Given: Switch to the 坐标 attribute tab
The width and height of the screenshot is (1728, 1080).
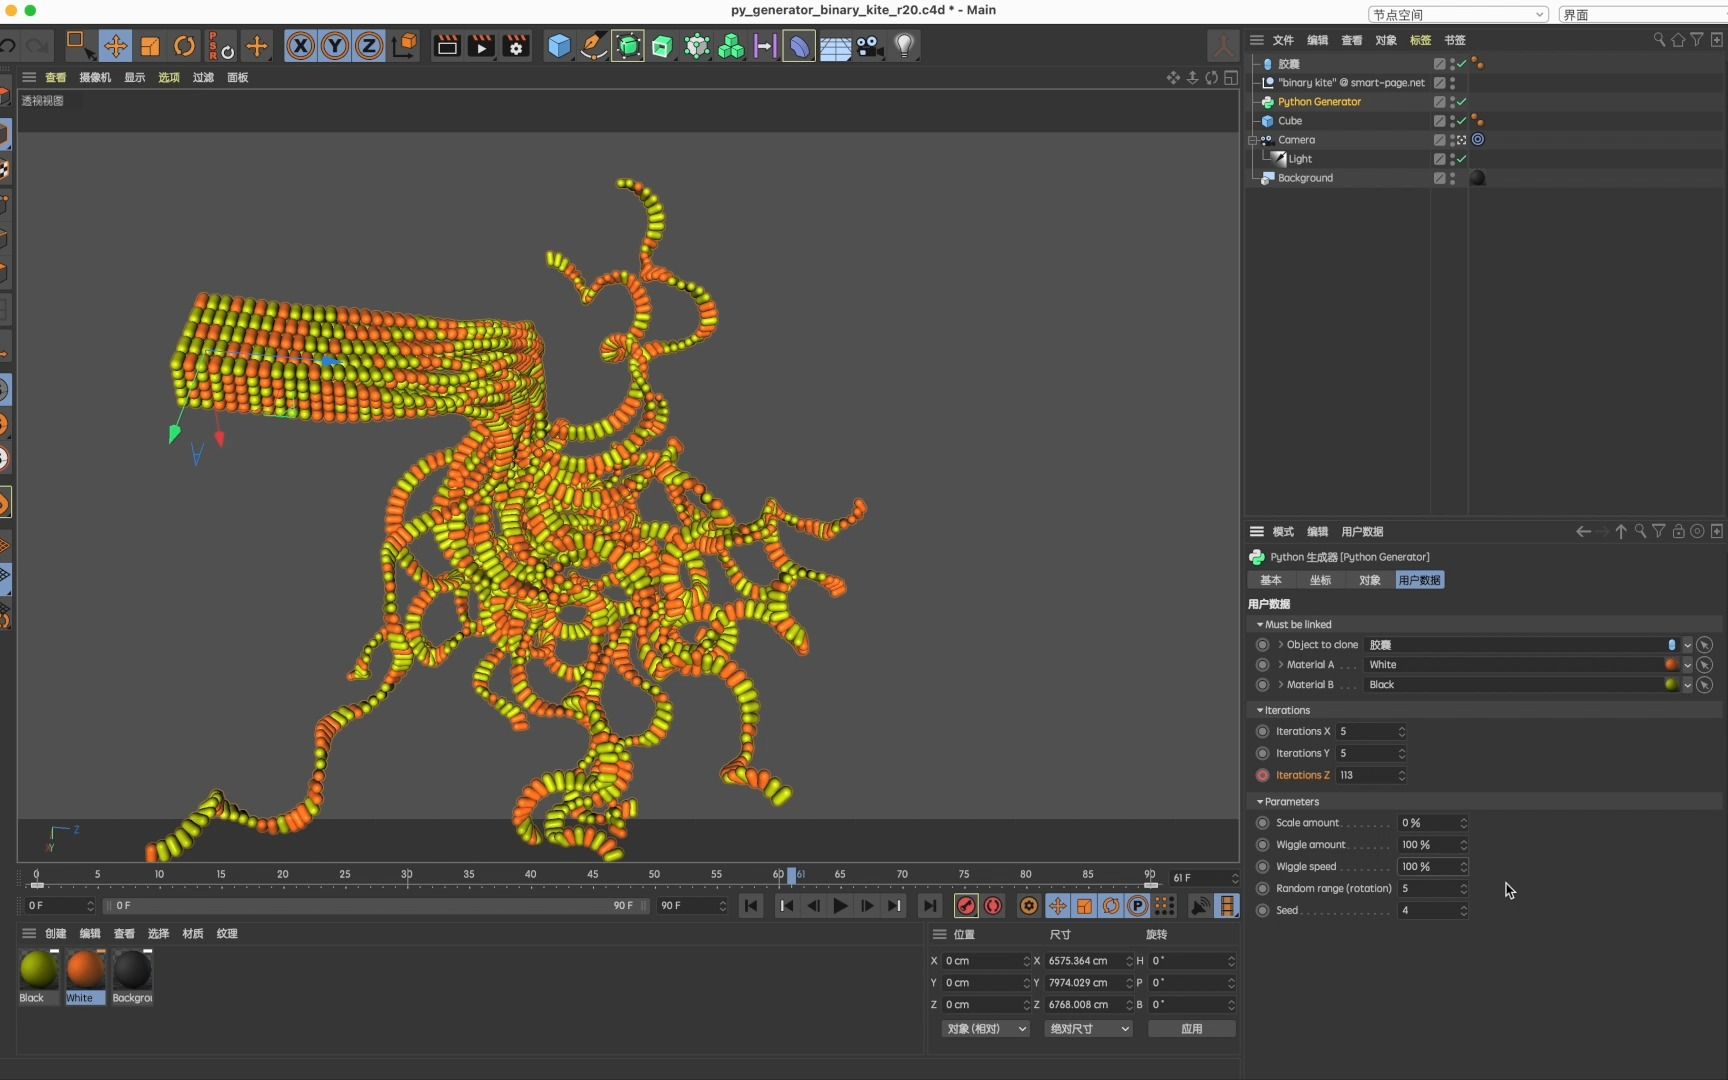Looking at the screenshot, I should point(1320,580).
